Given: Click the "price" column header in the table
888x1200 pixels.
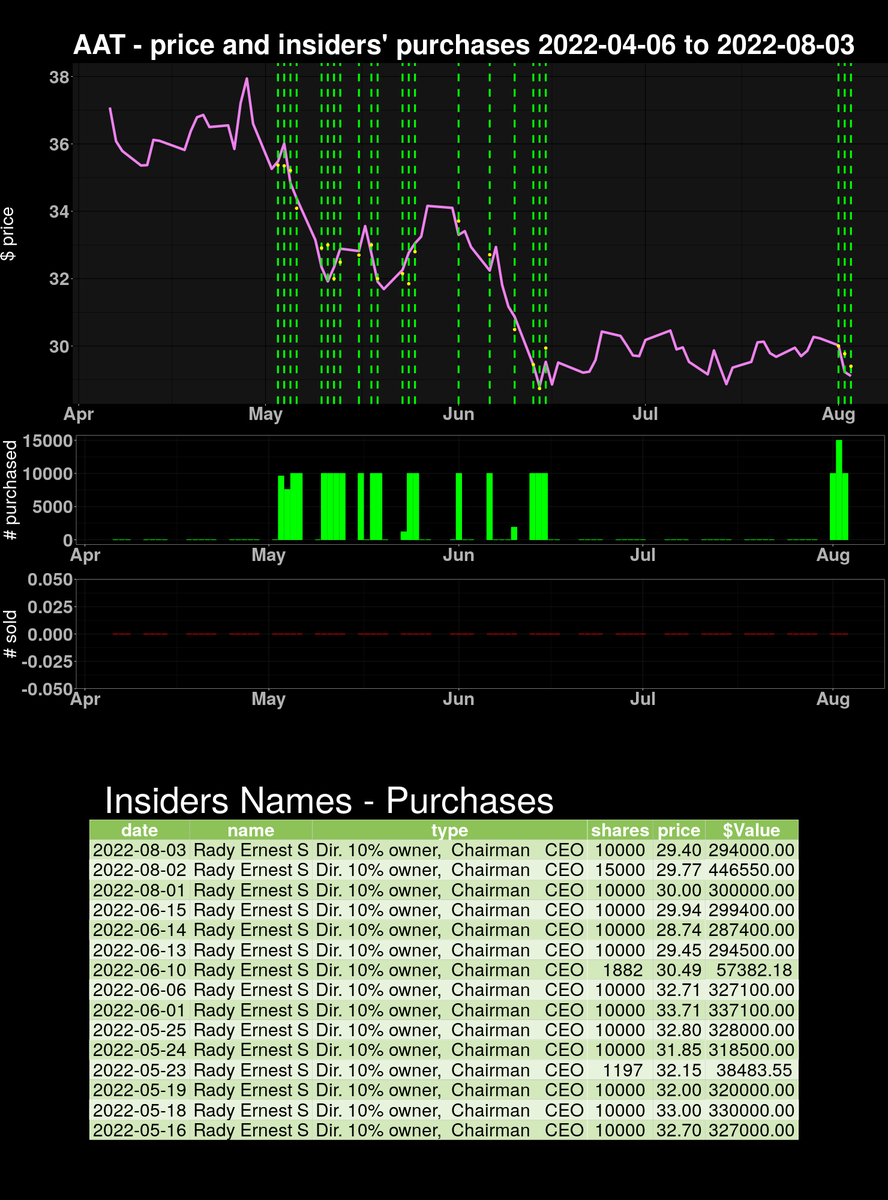Looking at the screenshot, I should click(x=679, y=830).
